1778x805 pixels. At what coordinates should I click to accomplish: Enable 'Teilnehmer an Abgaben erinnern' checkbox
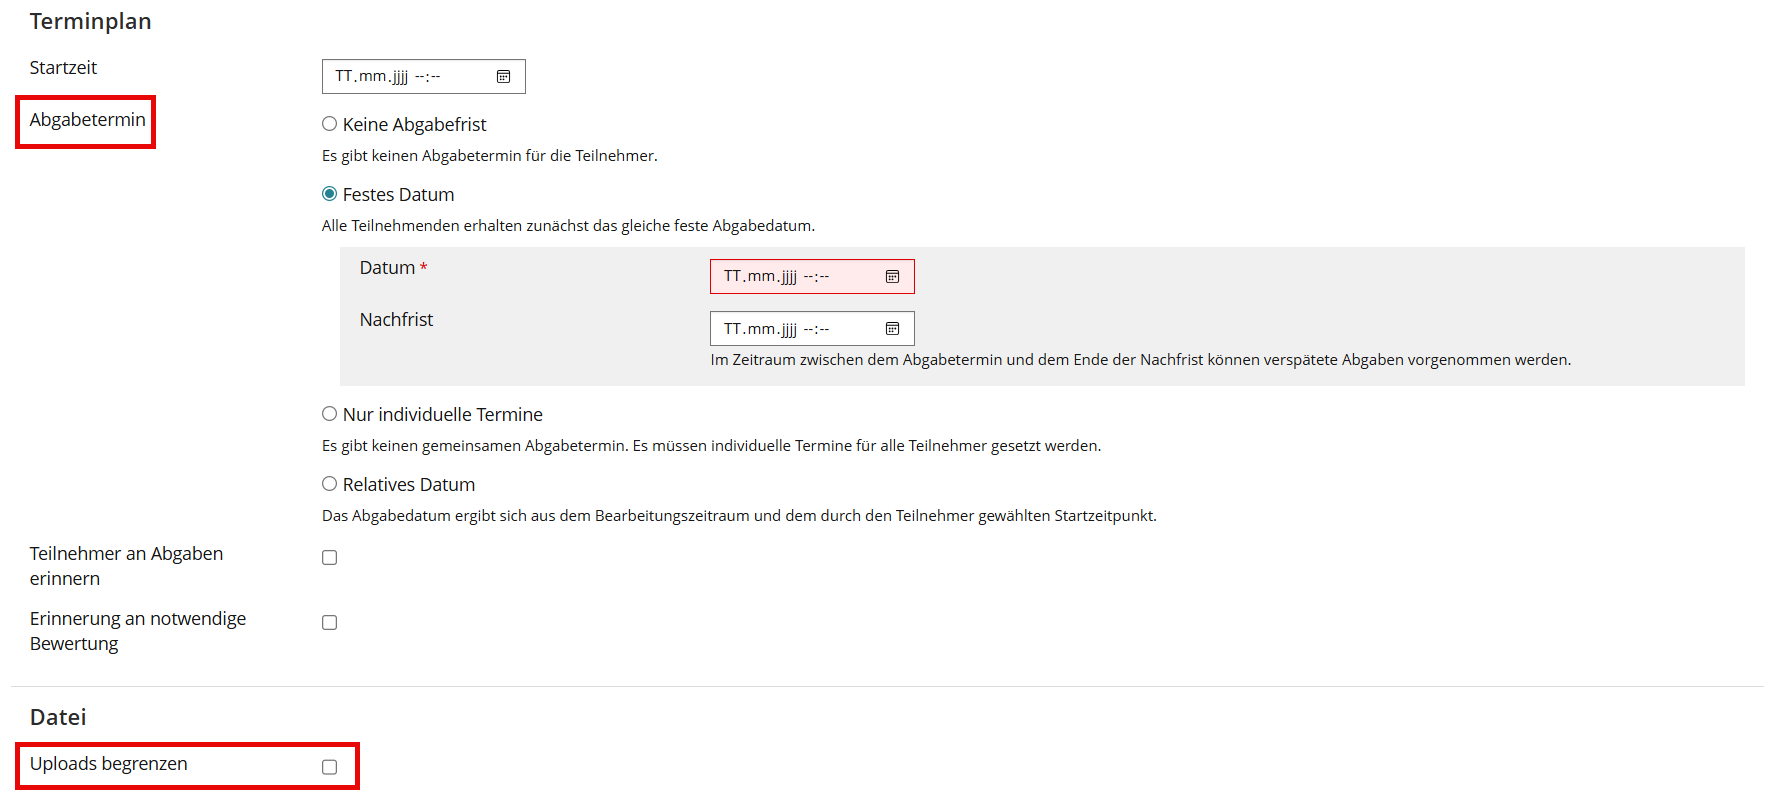point(329,558)
